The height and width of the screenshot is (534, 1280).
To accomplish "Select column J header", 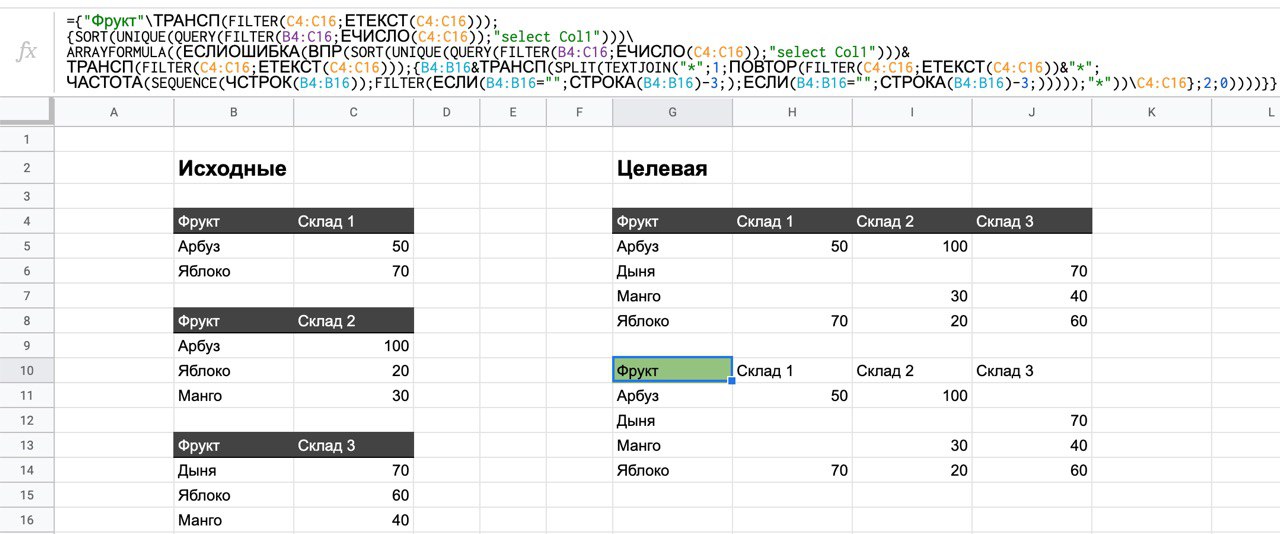I will pos(1032,113).
